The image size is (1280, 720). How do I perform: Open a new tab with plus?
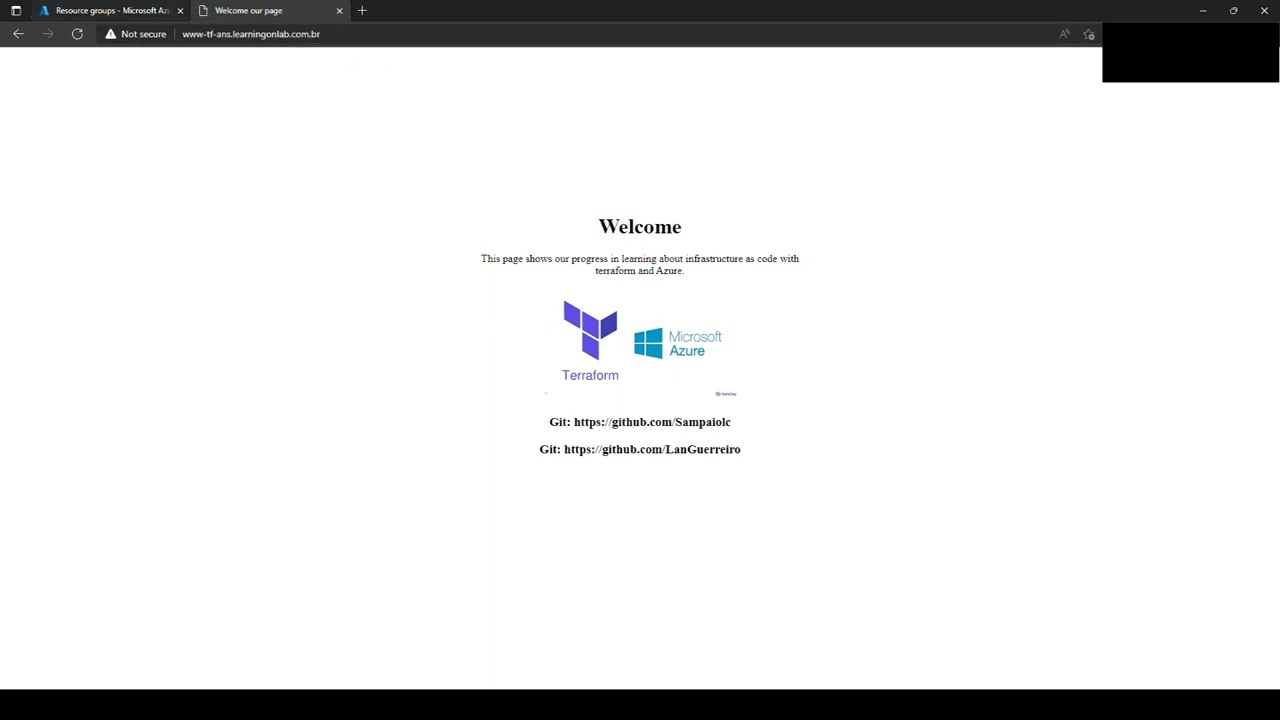[362, 10]
